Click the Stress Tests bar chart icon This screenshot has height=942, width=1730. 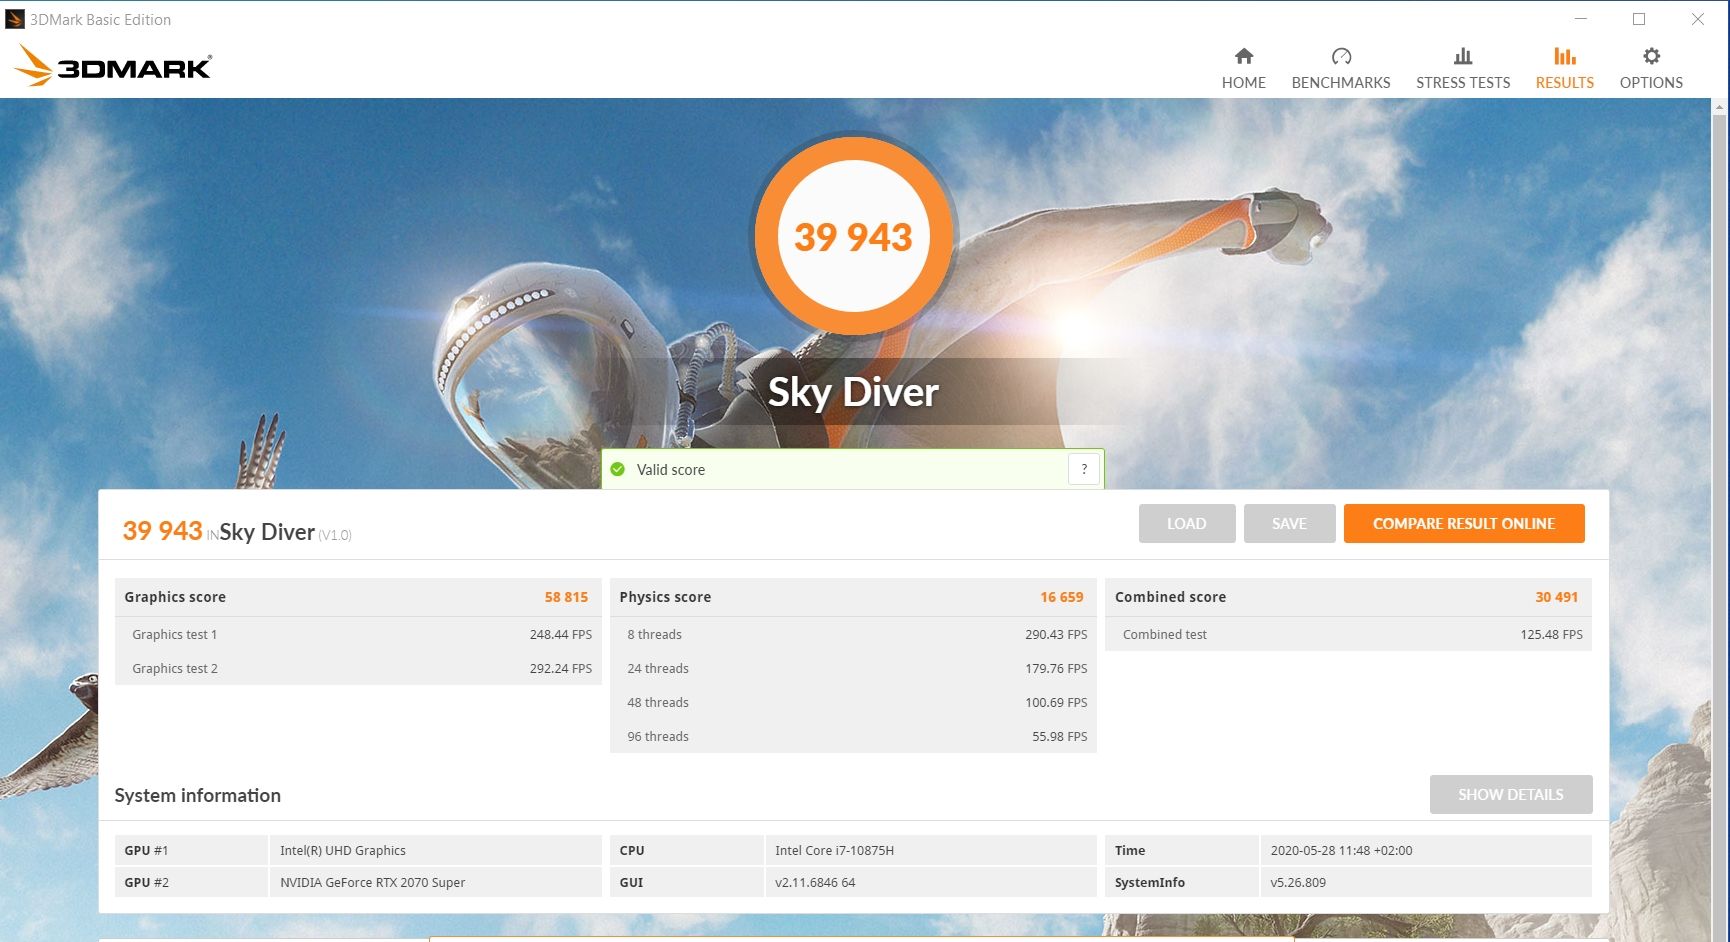coord(1463,56)
